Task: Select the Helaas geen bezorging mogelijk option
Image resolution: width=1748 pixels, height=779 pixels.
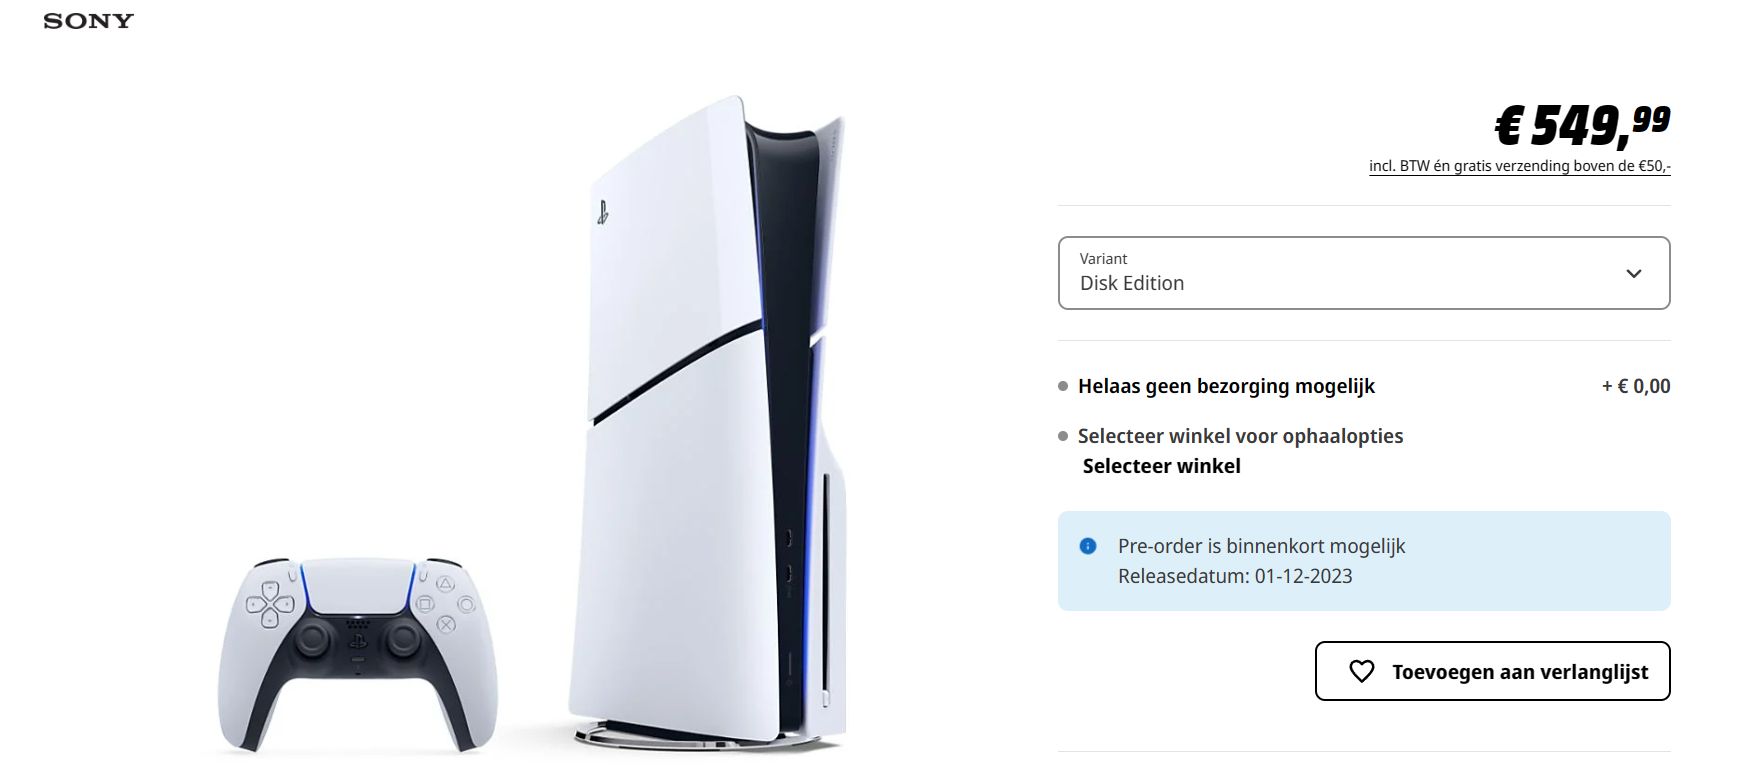Action: tap(1226, 386)
